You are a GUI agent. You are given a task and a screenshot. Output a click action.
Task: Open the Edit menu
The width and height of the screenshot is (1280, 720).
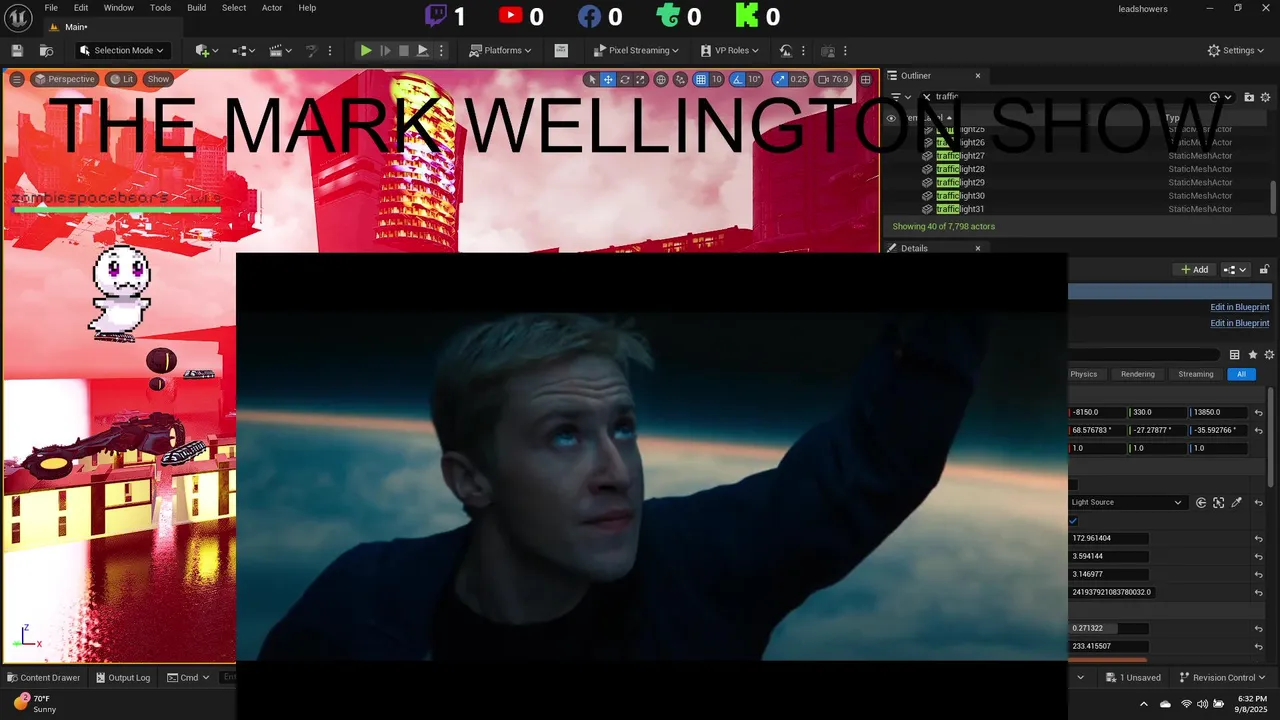[81, 8]
